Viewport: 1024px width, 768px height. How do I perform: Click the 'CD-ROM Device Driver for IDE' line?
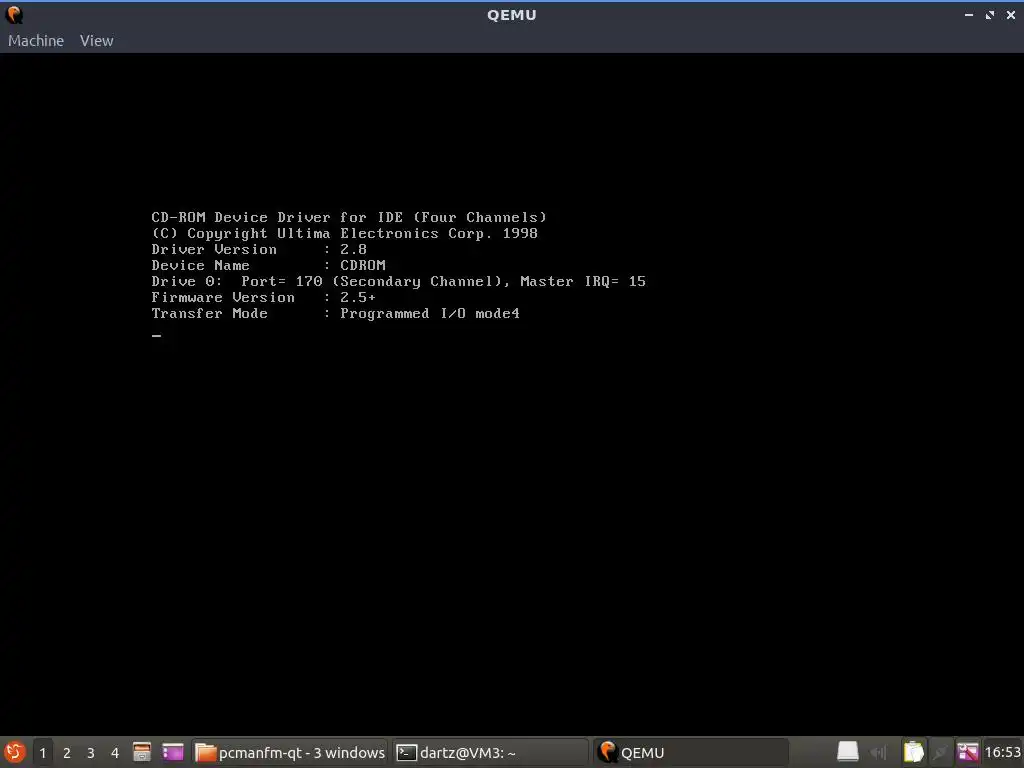coord(349,217)
